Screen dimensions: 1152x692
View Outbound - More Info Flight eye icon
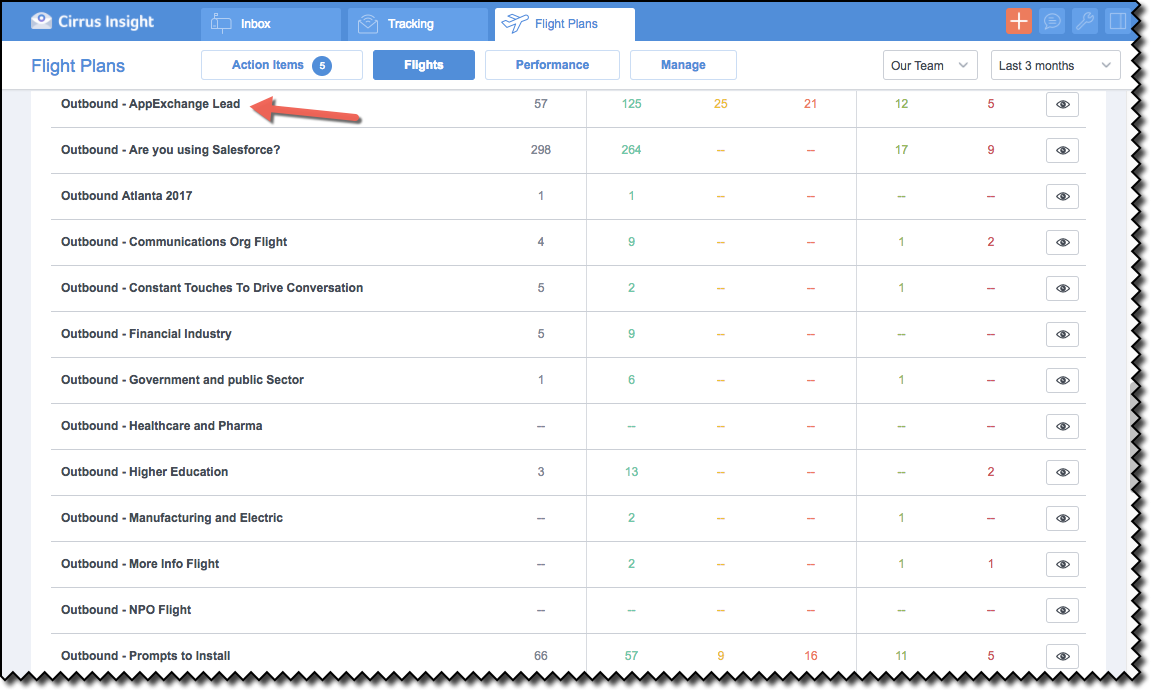point(1062,564)
